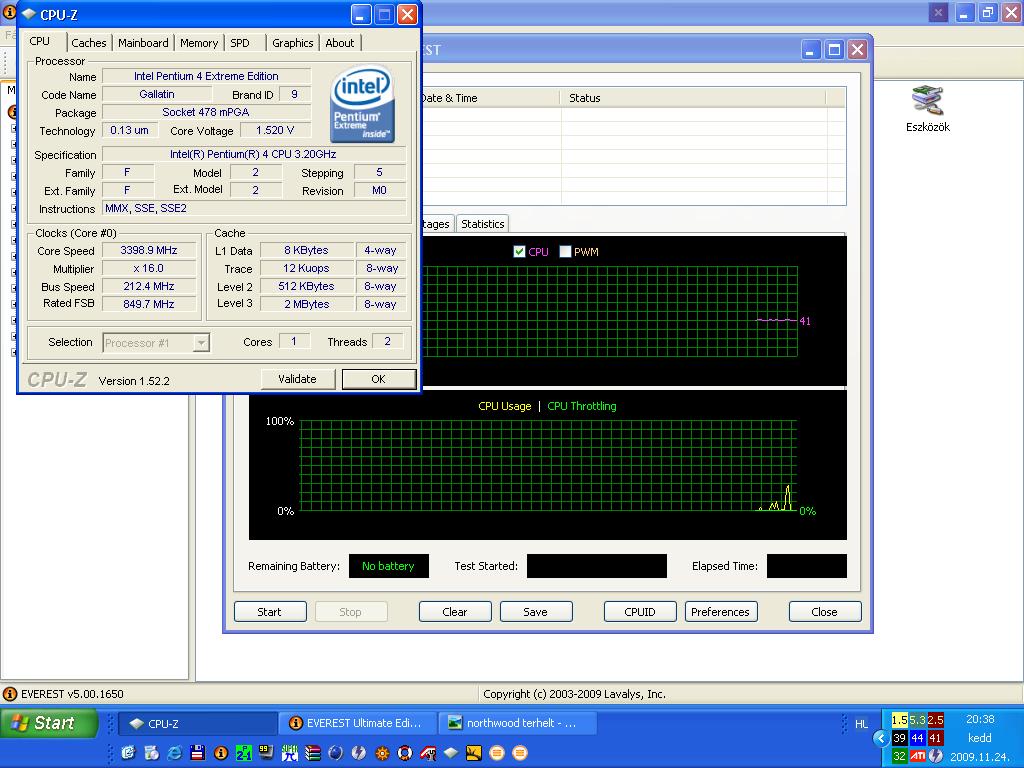Click the Name field Intel Pentium 4 Extreme Edition
The width and height of the screenshot is (1024, 768).
coord(206,76)
